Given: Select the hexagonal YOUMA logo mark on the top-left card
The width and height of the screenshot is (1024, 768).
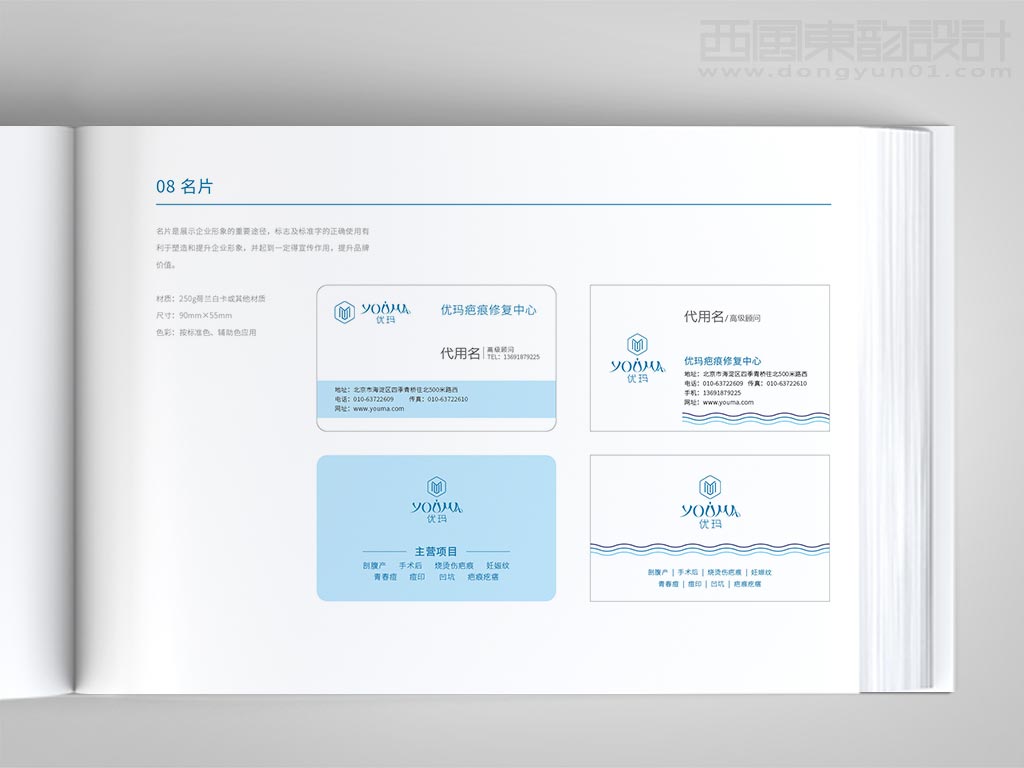Looking at the screenshot, I should [345, 311].
